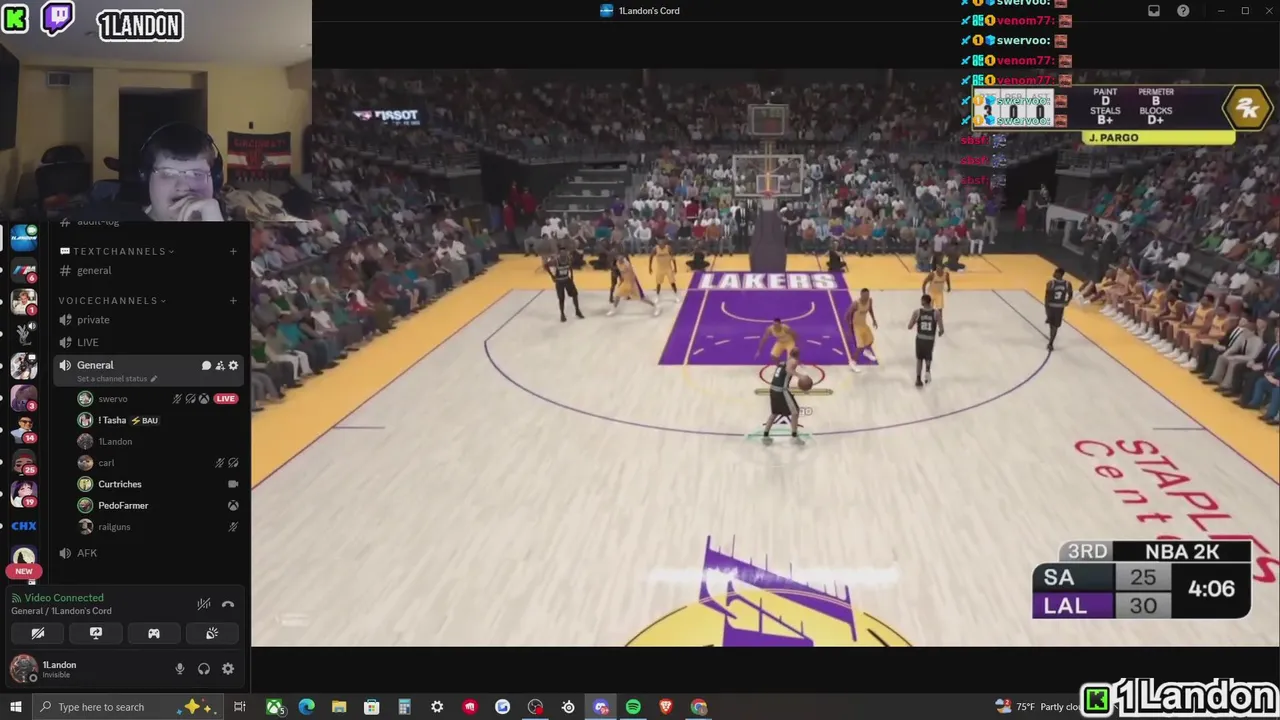
Task: Edit General voice channel settings gear
Action: (x=233, y=366)
